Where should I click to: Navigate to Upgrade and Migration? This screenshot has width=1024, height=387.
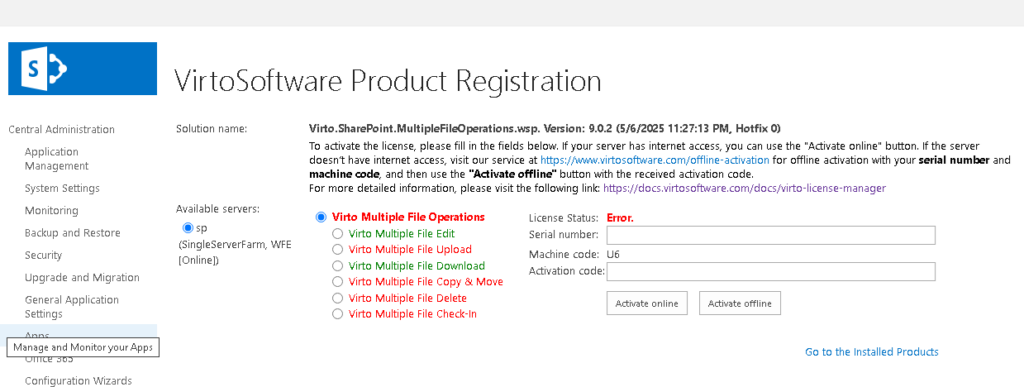coord(82,277)
